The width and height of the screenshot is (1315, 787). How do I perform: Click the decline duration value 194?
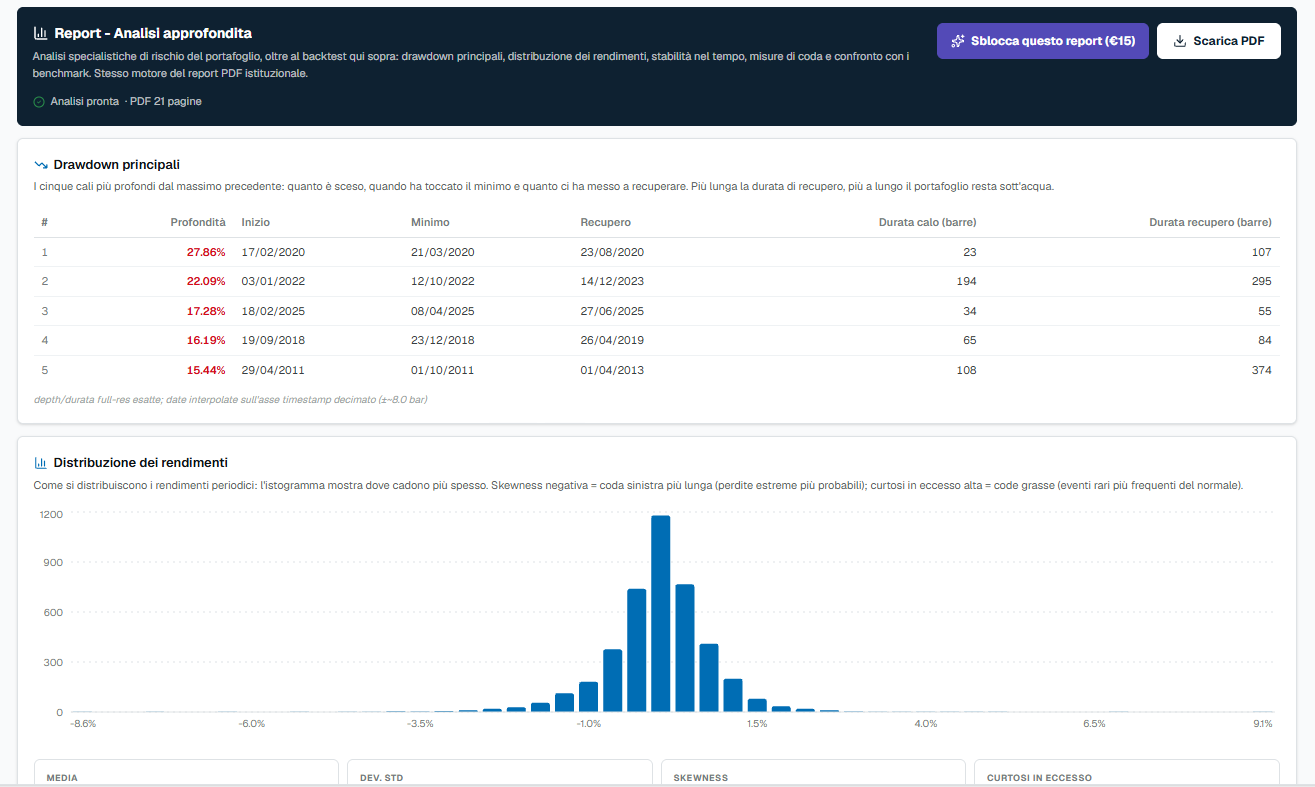(966, 282)
